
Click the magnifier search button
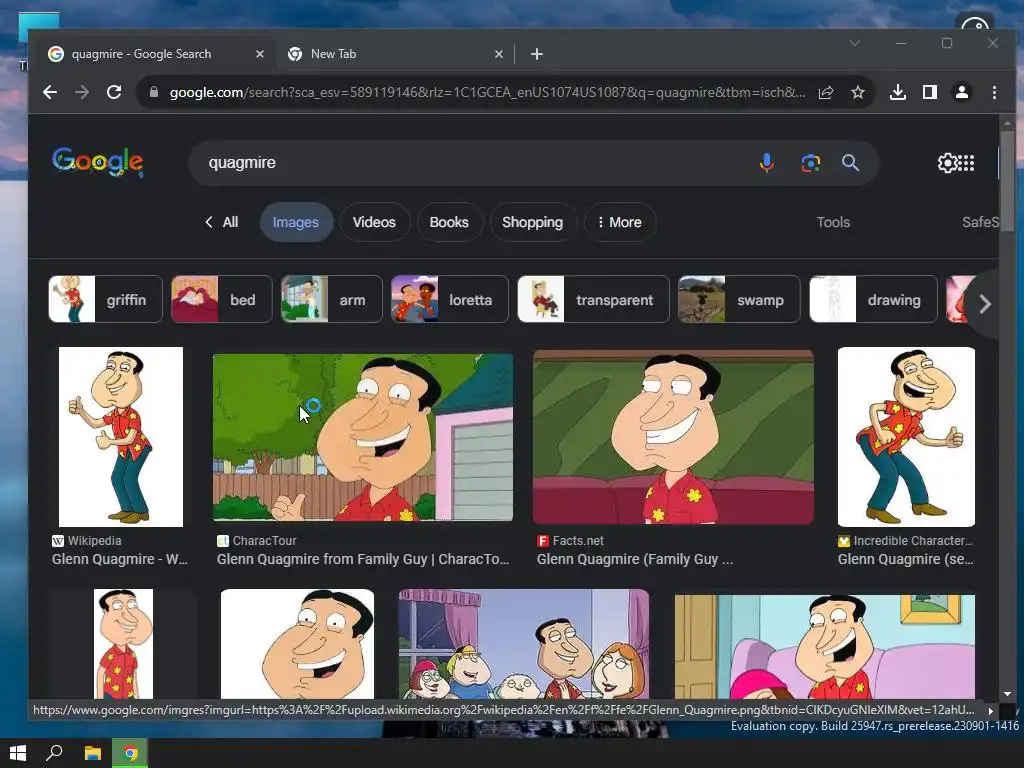coord(850,163)
